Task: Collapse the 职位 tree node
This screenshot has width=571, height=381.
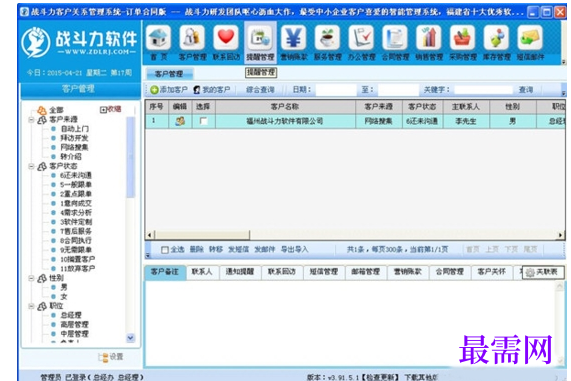Action: [x=32, y=306]
